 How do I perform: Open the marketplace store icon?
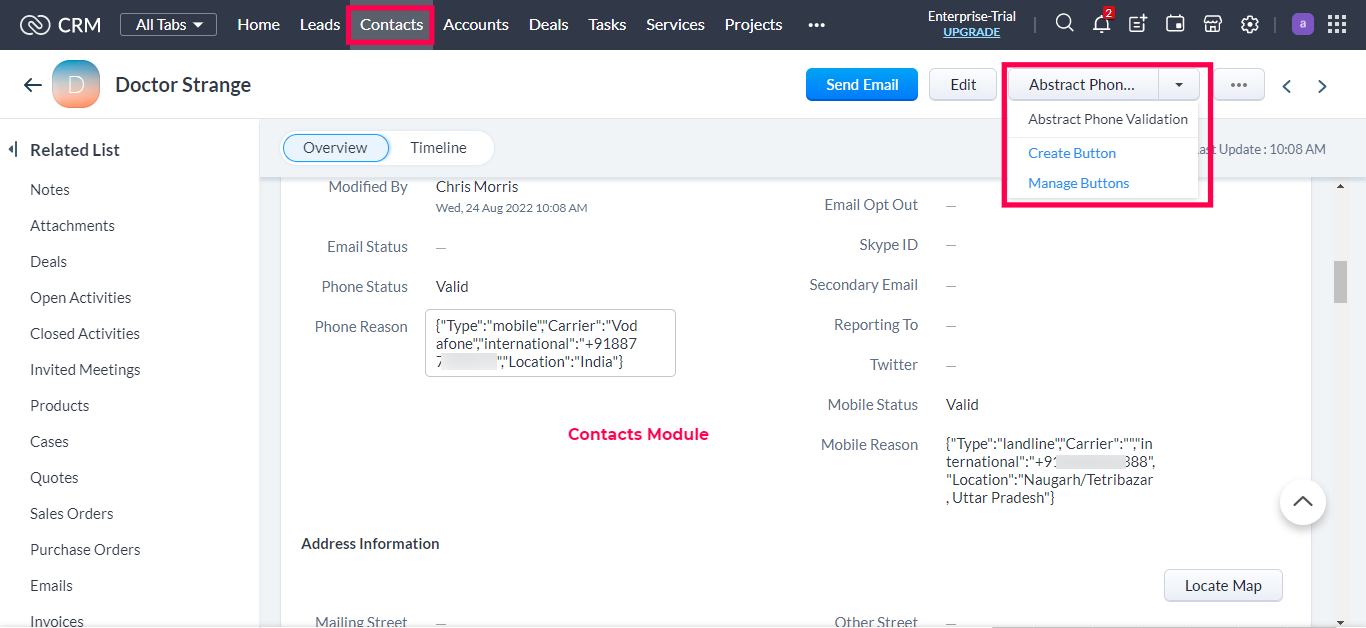click(x=1212, y=24)
